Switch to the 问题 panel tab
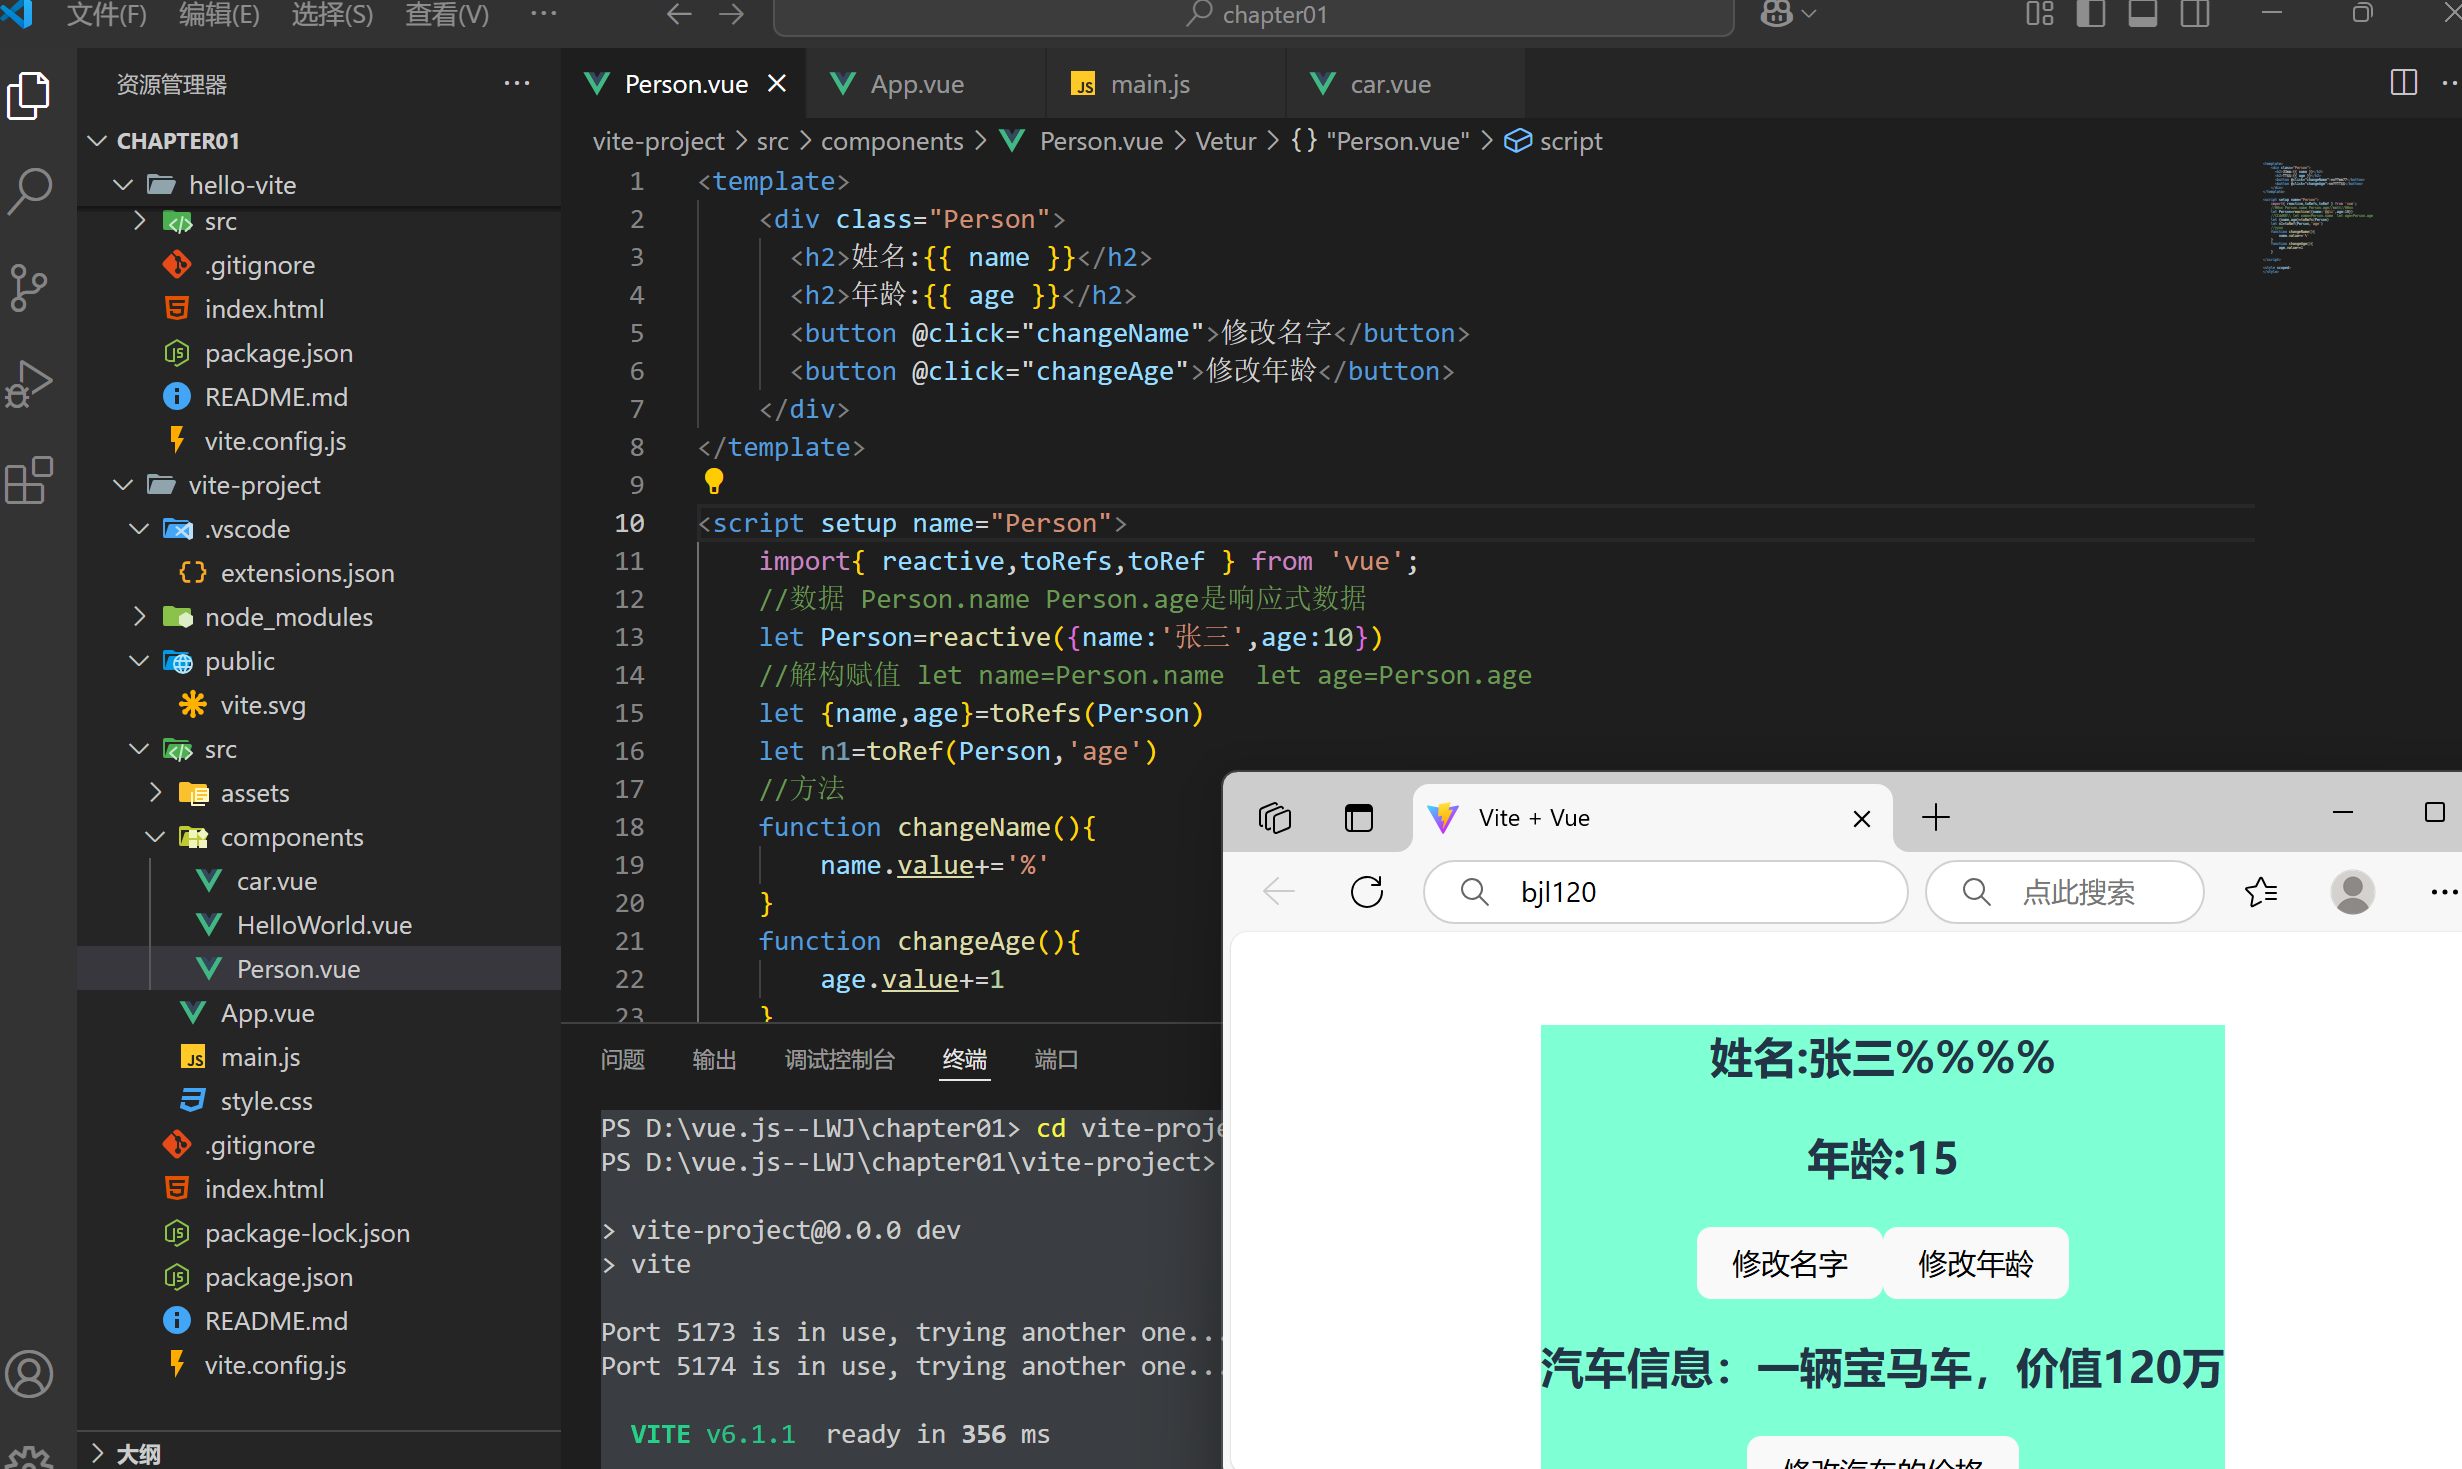The width and height of the screenshot is (2462, 1469). pyautogui.click(x=623, y=1059)
